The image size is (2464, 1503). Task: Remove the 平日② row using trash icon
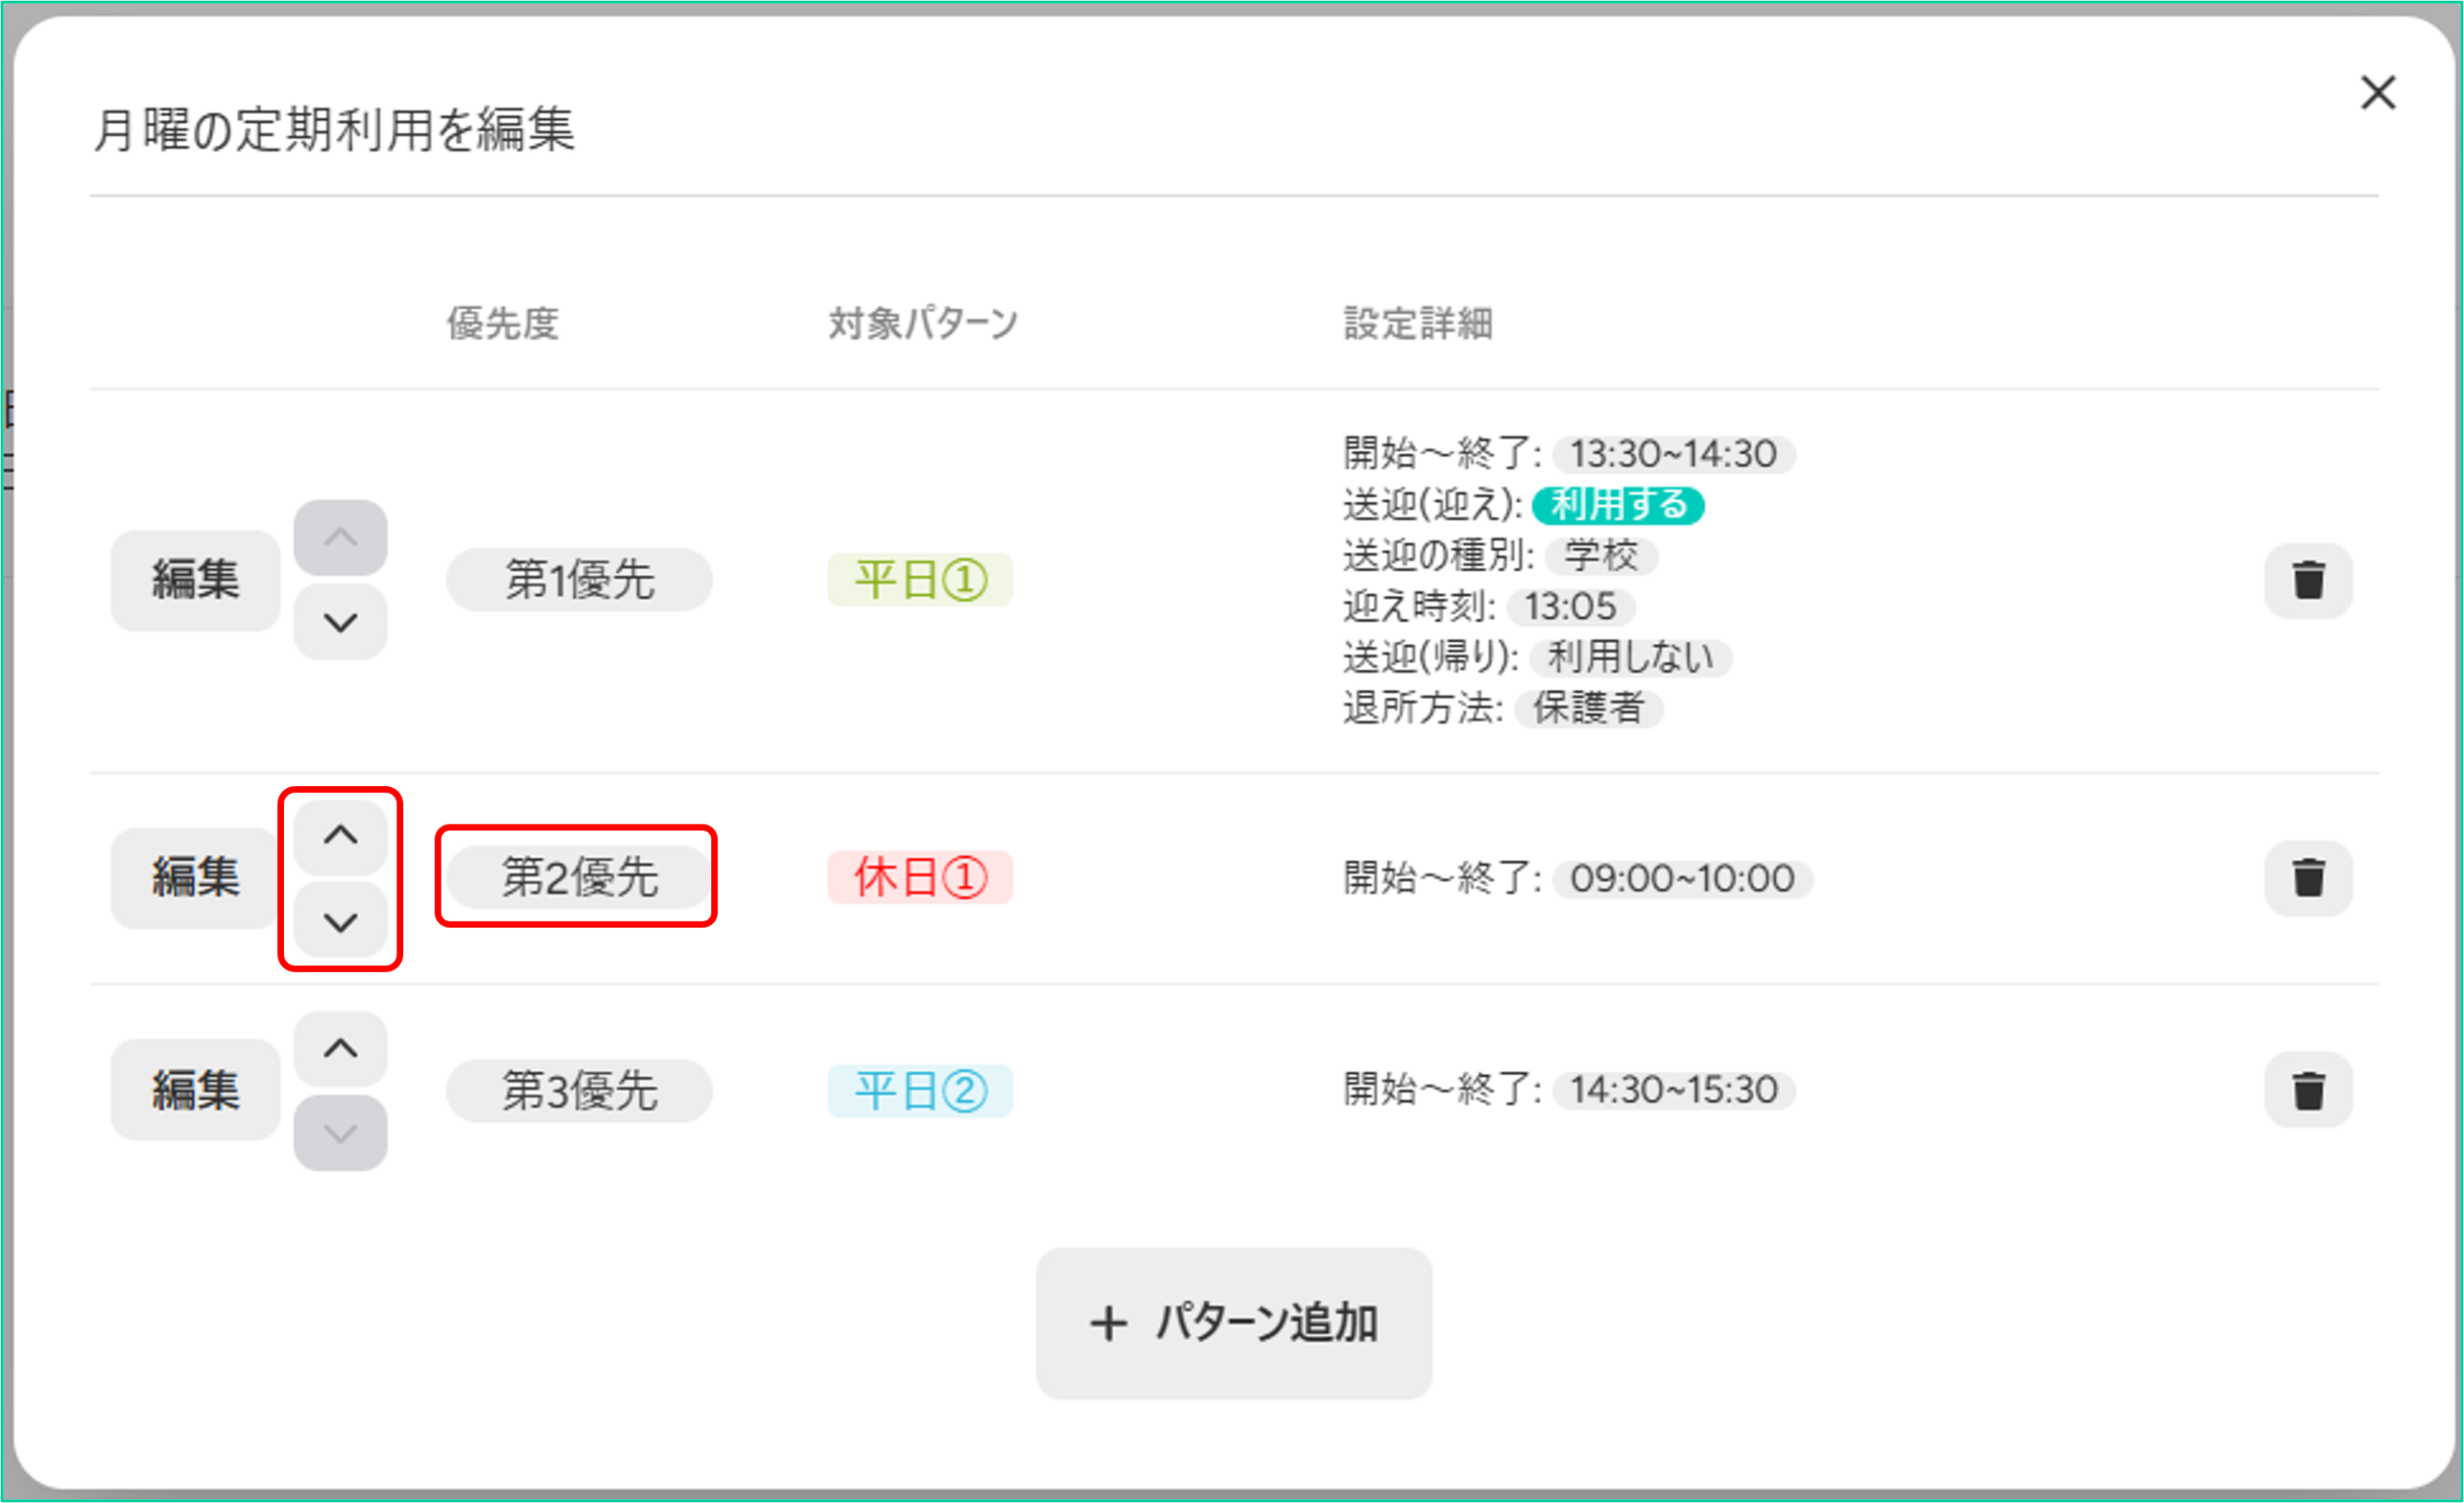2307,1090
